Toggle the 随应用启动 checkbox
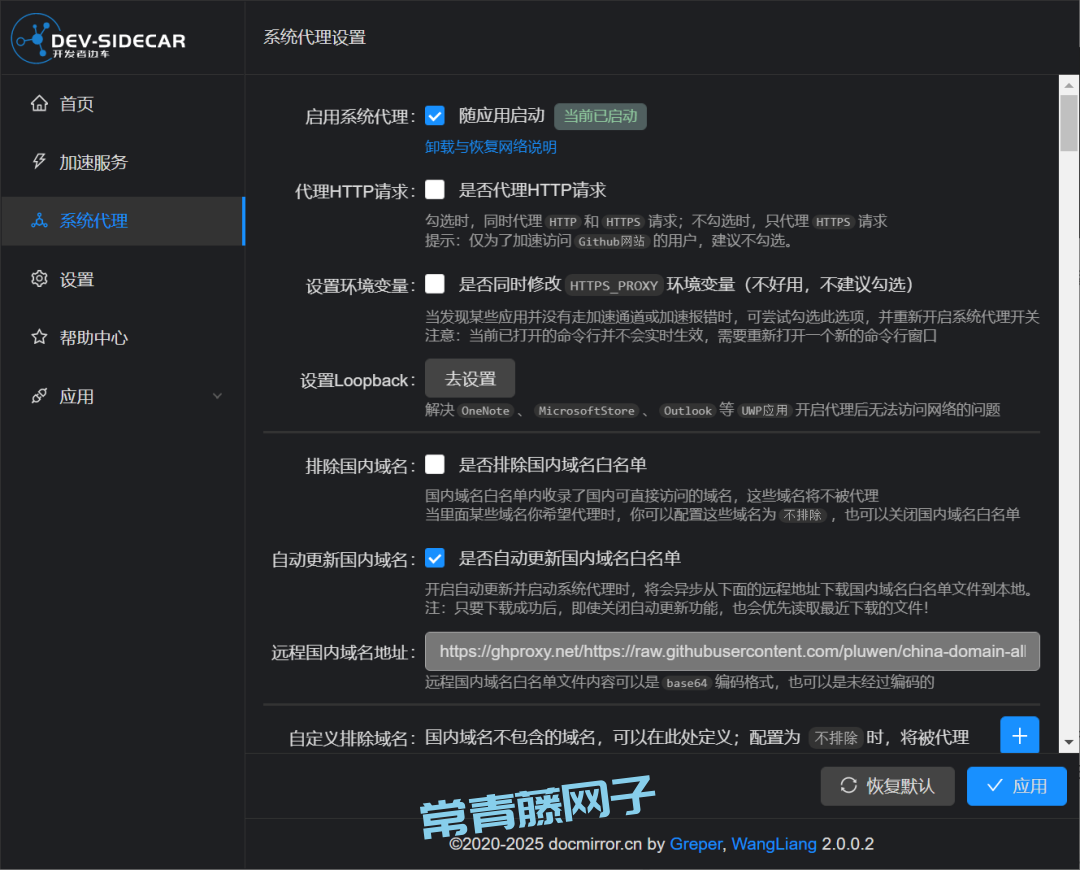 point(435,116)
